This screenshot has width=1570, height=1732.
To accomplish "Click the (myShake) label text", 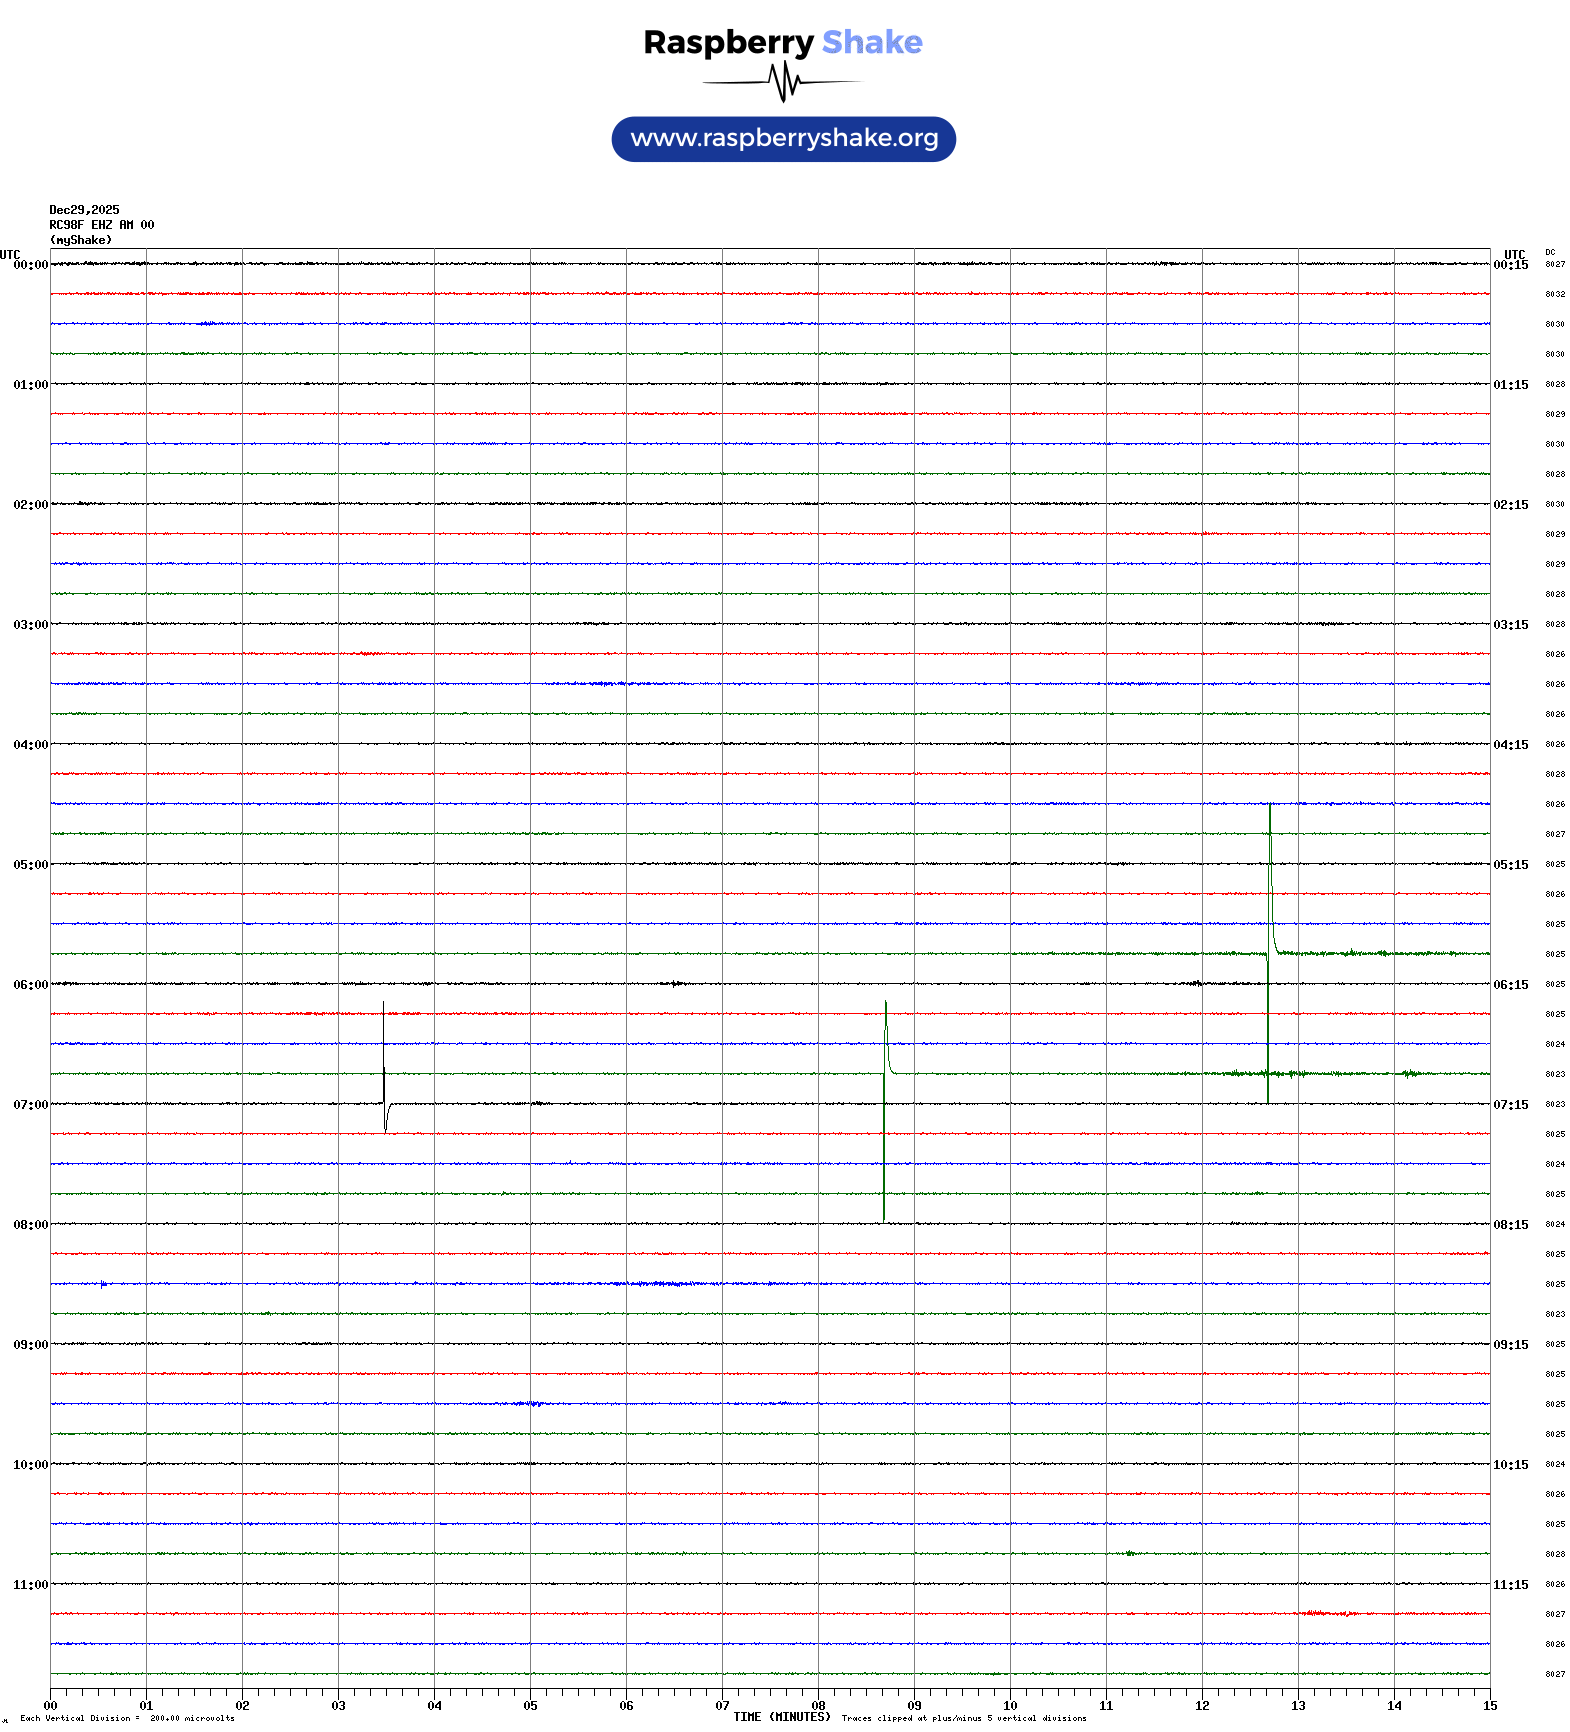I will [x=81, y=240].
